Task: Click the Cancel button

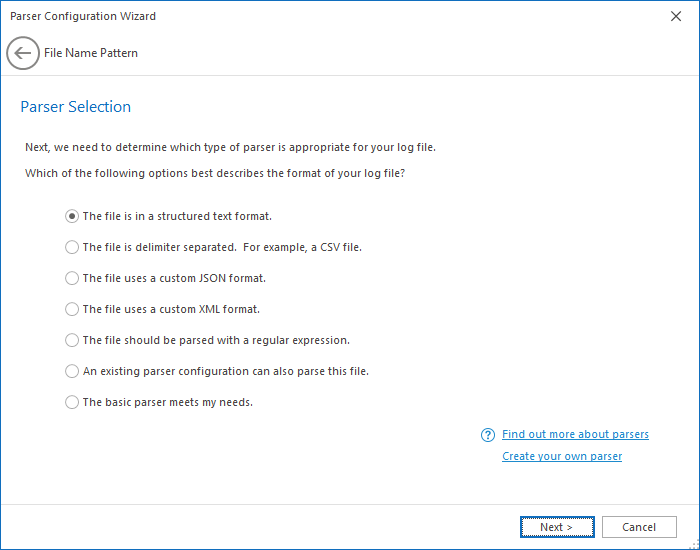Action: [639, 527]
